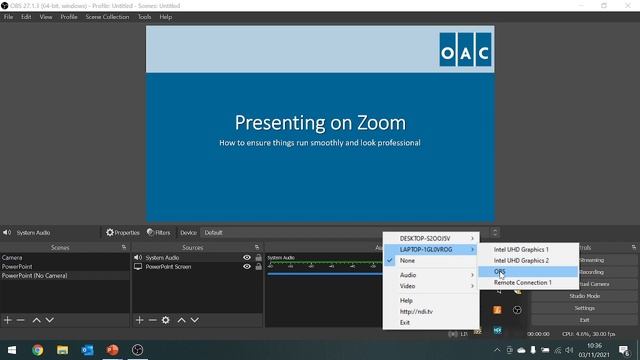
Task: Open the Wi-Fi network tray icon
Action: pyautogui.click(x=558, y=350)
